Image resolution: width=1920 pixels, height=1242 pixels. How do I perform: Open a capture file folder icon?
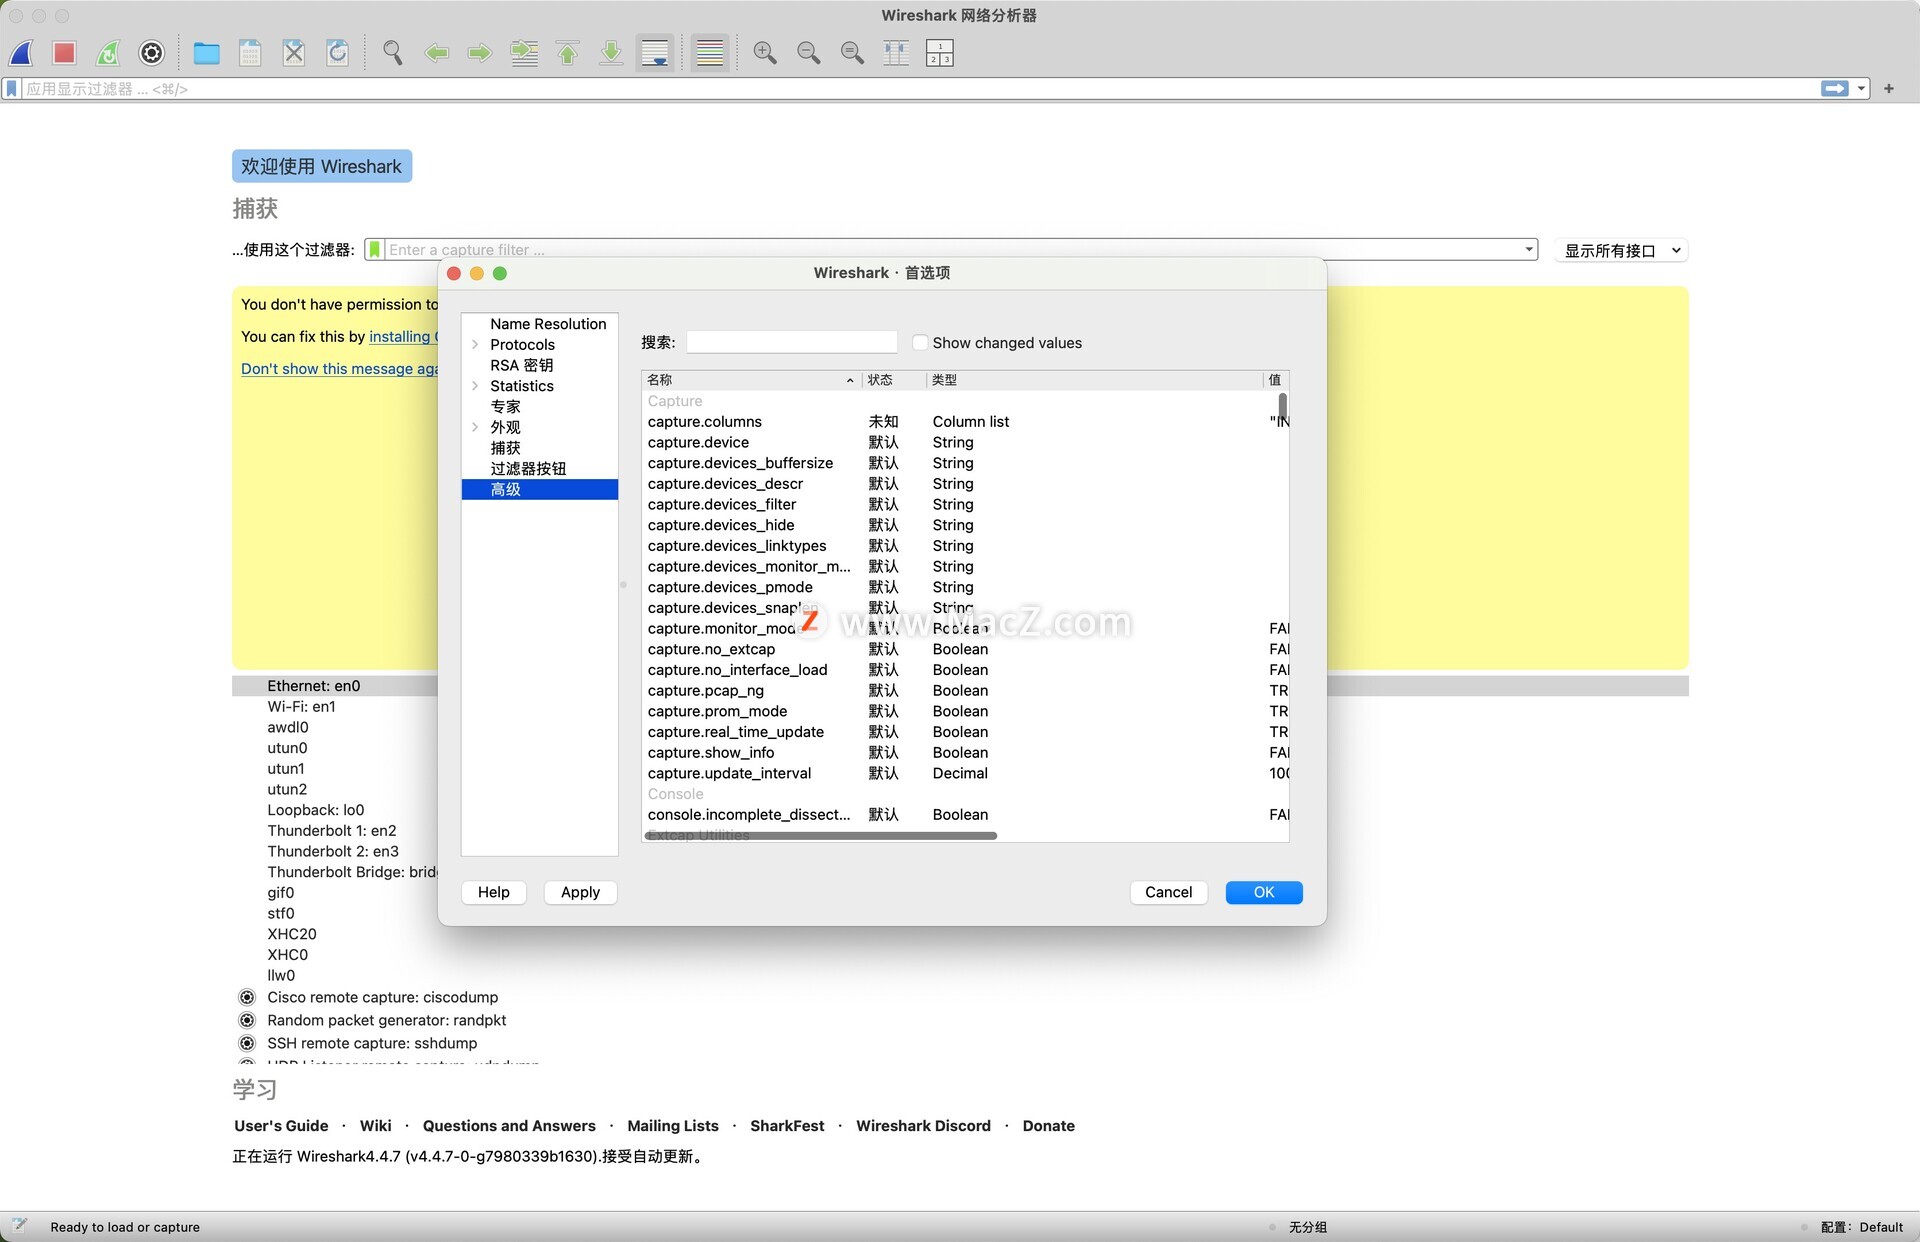pos(206,53)
